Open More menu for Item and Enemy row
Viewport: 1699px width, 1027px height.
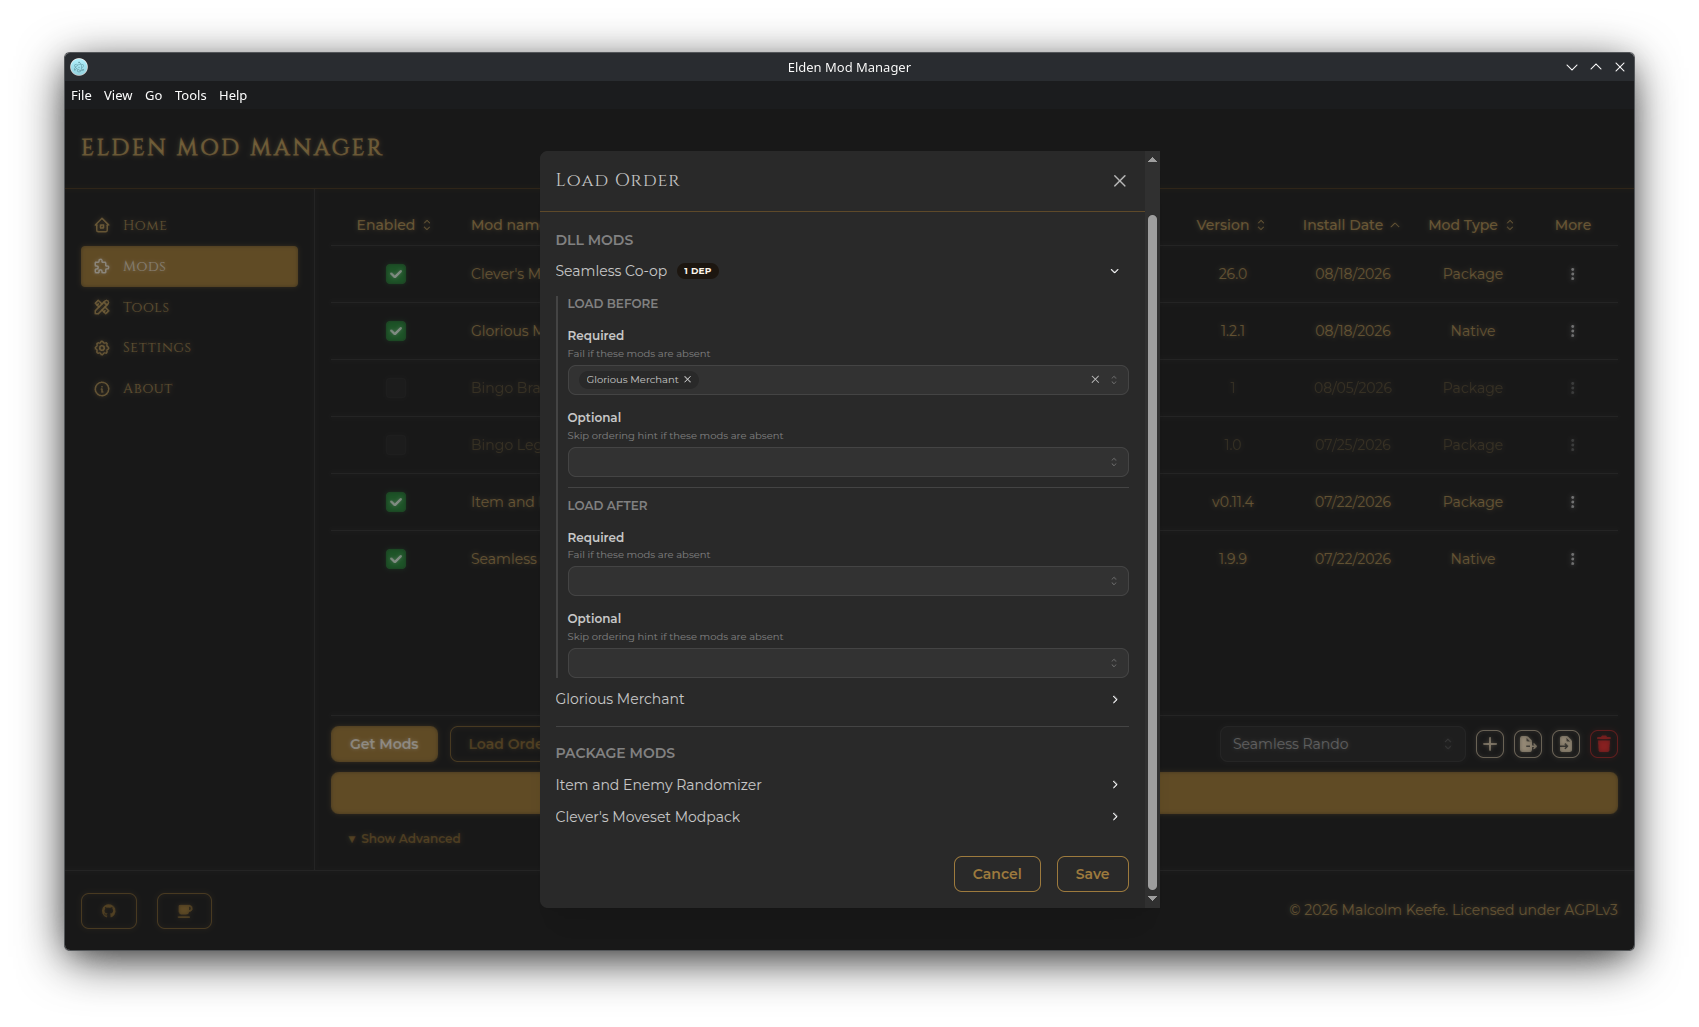point(1572,502)
